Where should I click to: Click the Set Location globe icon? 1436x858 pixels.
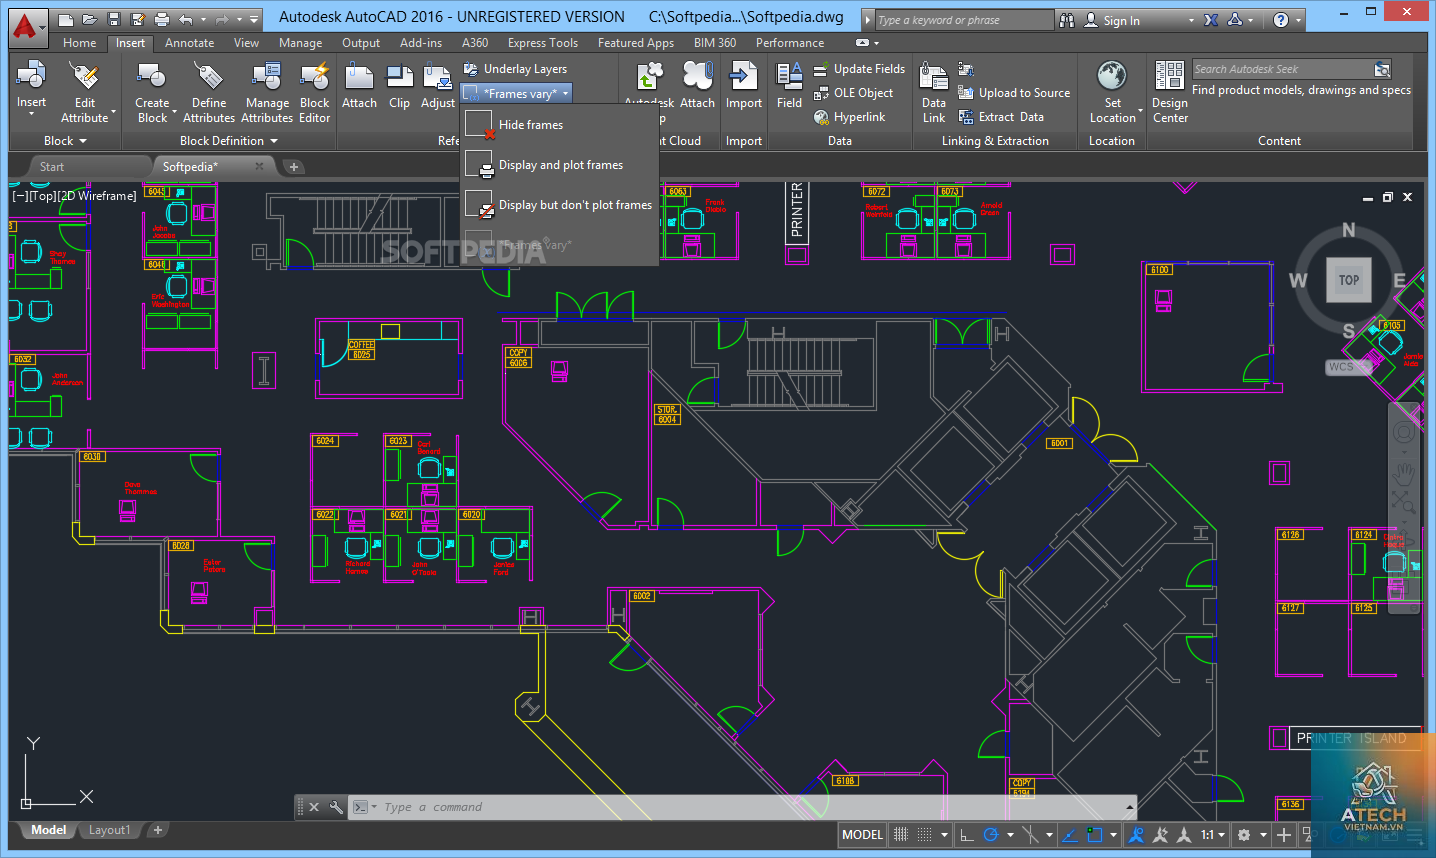click(1112, 76)
